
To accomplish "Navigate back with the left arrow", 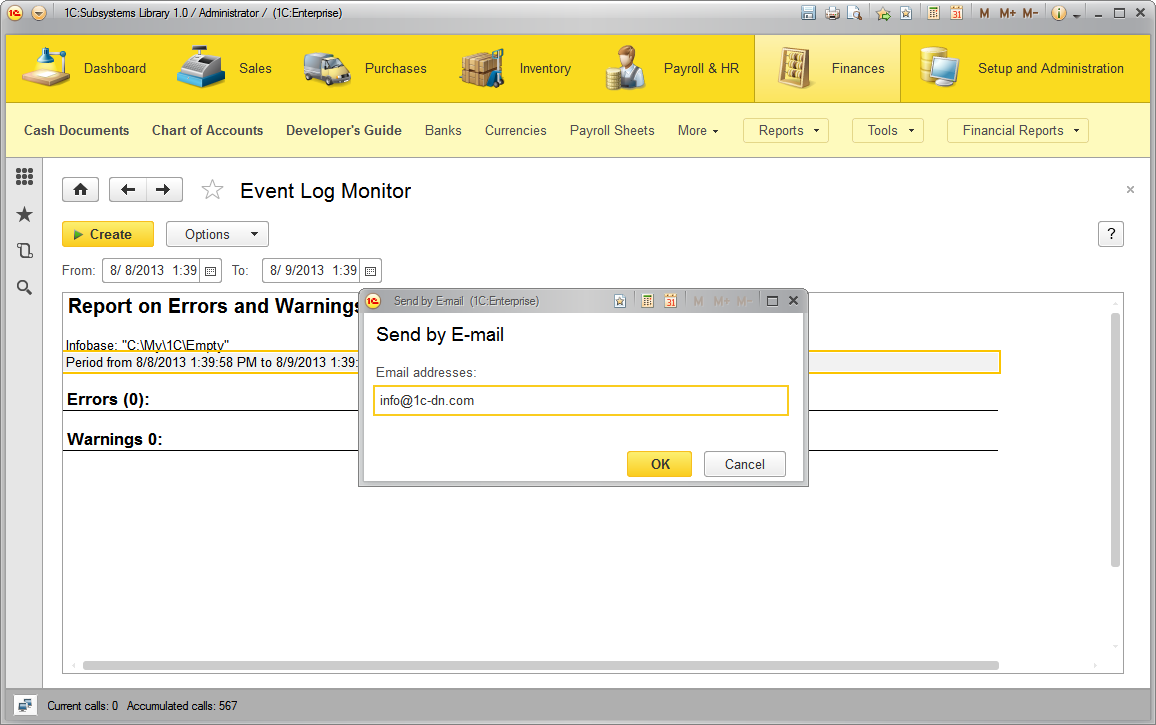I will [x=128, y=190].
